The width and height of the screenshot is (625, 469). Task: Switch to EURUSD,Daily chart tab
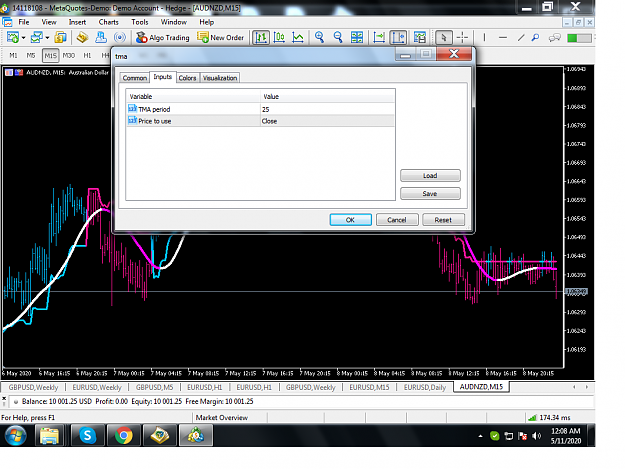point(425,387)
